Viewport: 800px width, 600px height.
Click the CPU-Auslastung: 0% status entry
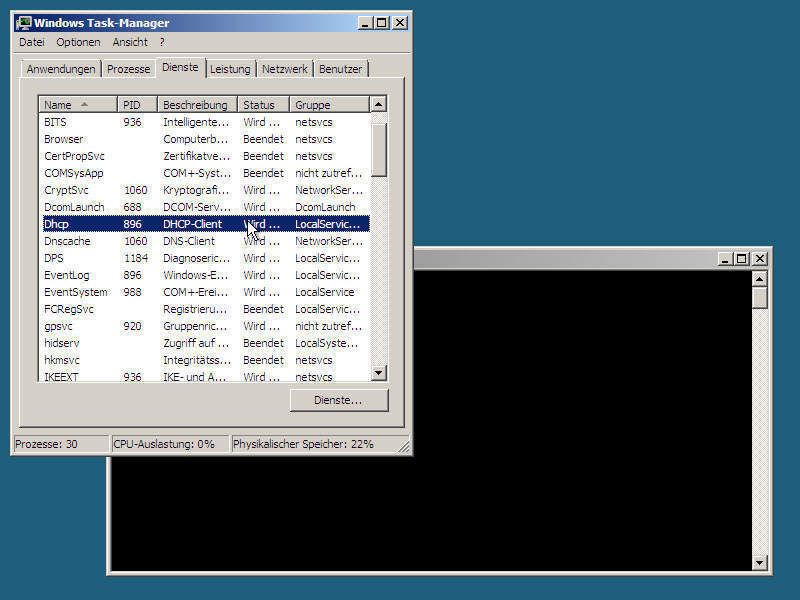[x=170, y=444]
